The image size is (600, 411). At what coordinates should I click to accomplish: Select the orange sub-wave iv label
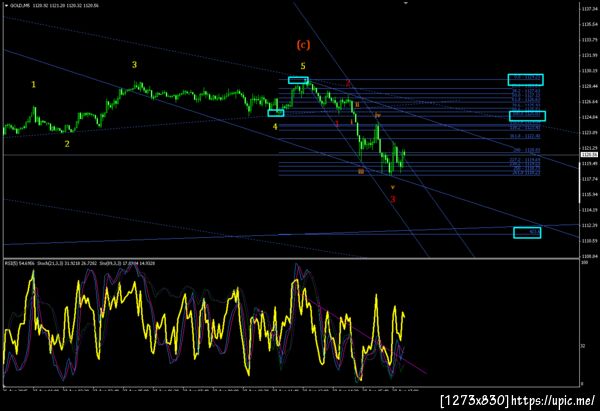pos(378,115)
